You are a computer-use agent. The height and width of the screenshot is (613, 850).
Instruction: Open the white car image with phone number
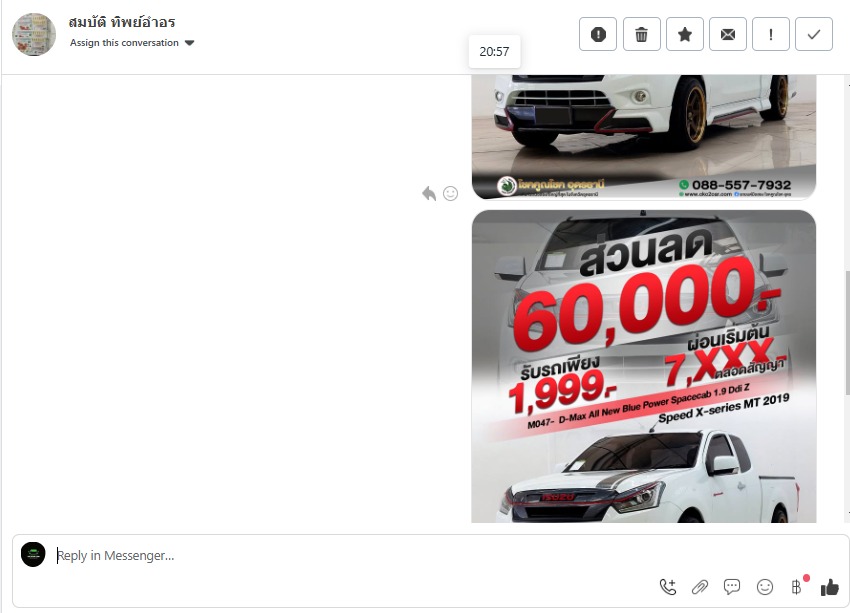tap(643, 137)
